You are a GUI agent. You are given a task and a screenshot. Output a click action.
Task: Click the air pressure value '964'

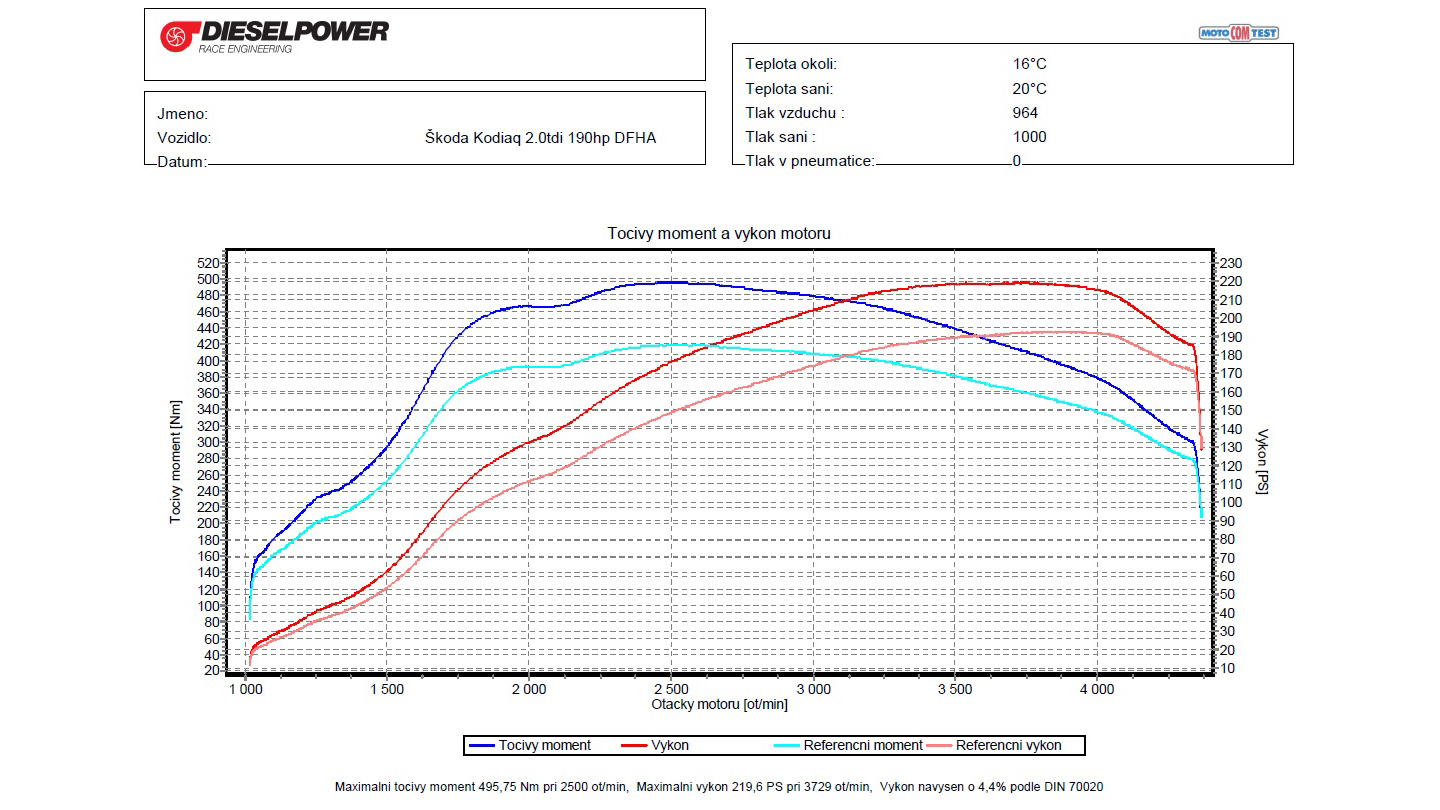[1025, 113]
